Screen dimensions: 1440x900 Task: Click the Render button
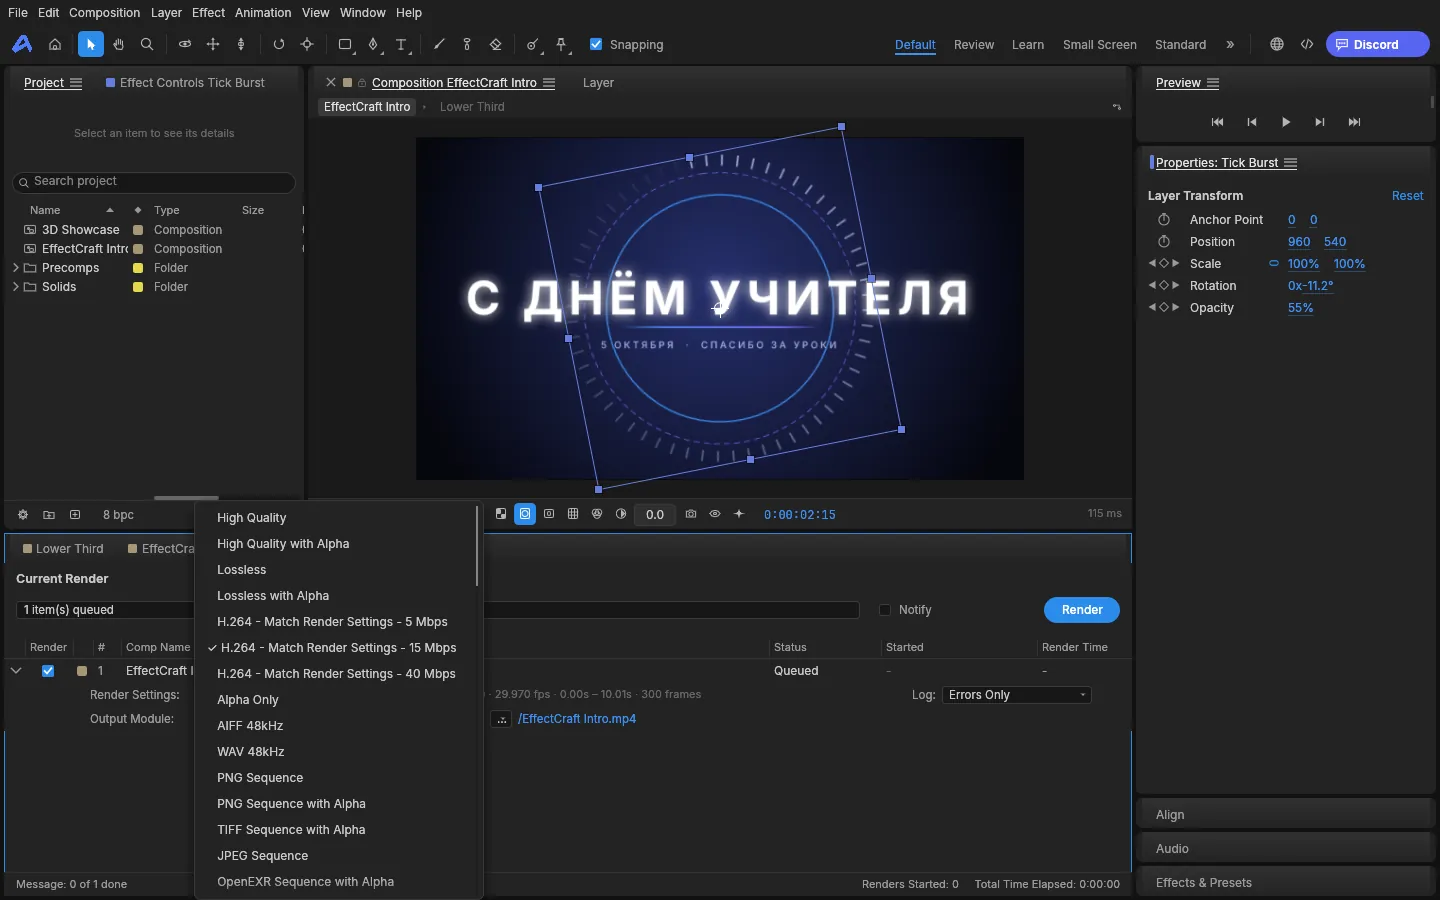tap(1082, 610)
